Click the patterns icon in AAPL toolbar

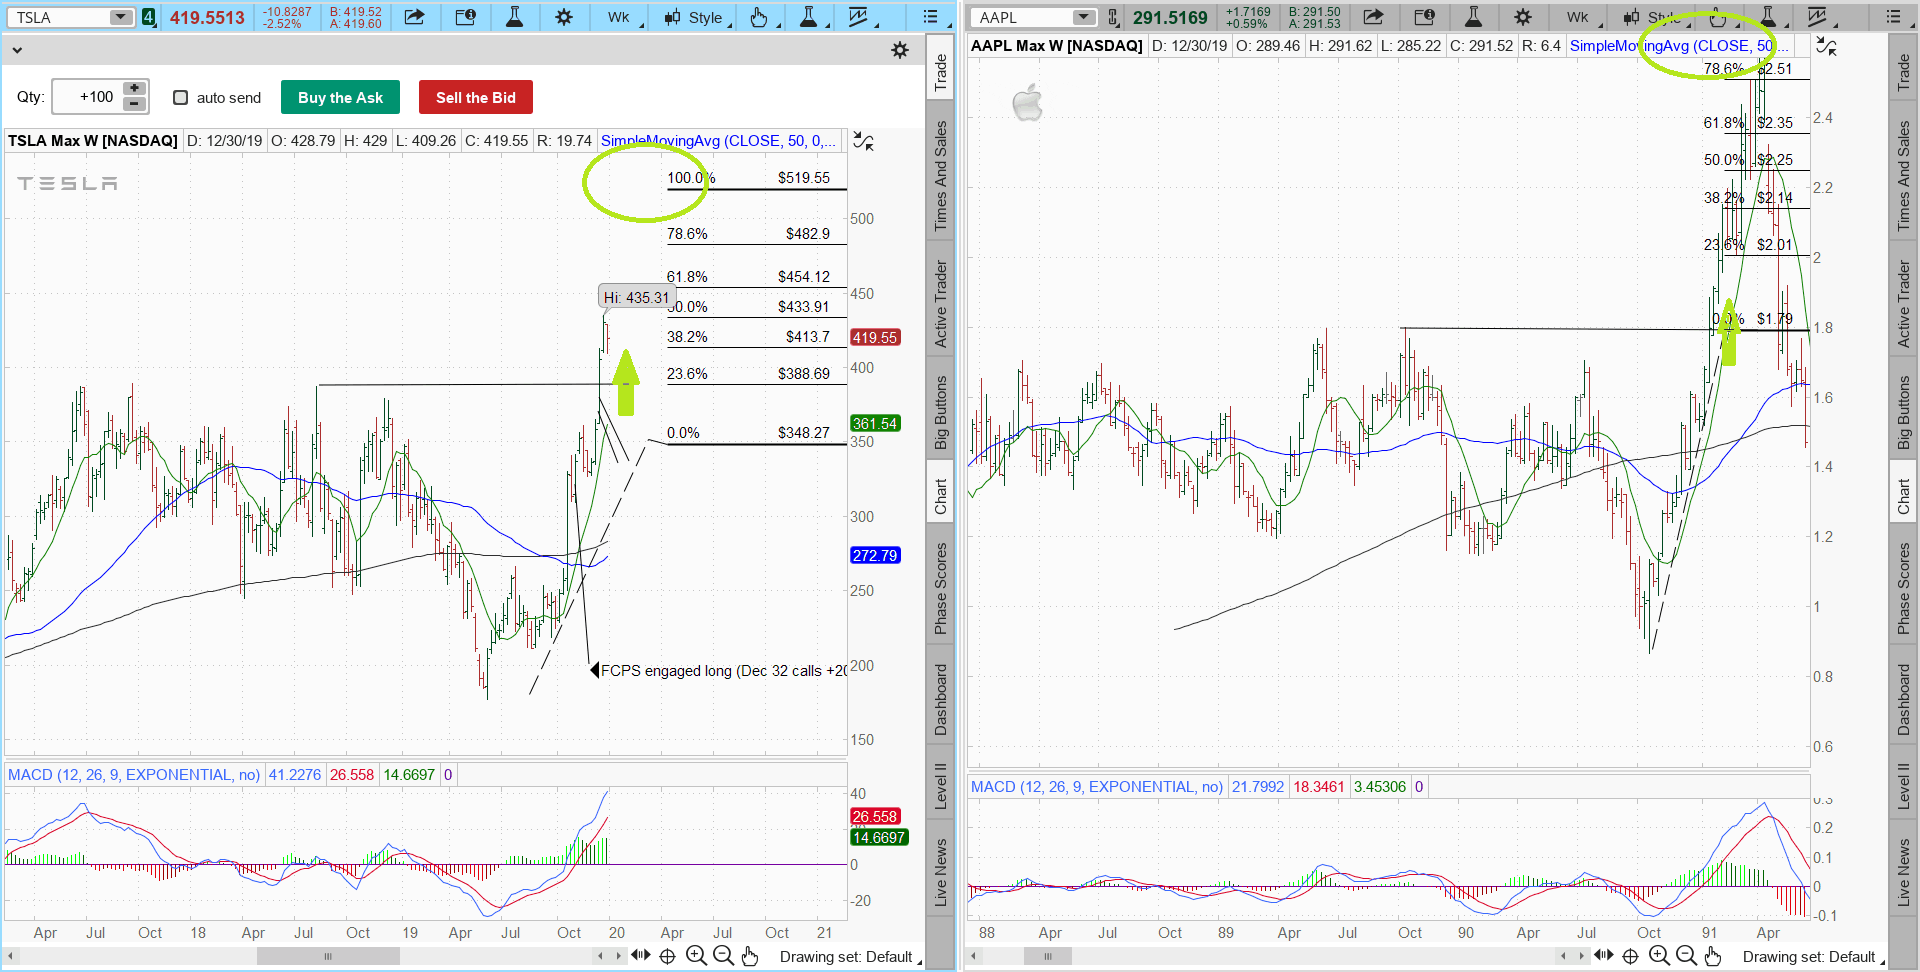(1817, 17)
